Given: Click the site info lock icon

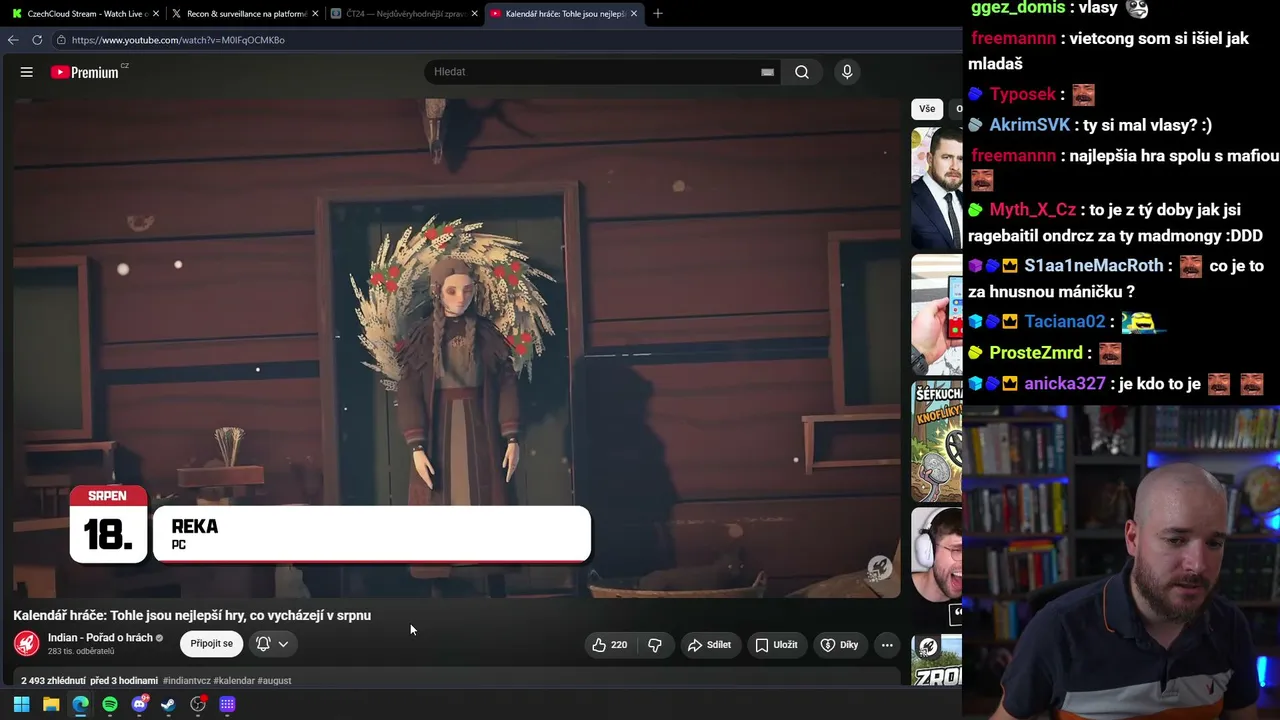Looking at the screenshot, I should (x=61, y=40).
